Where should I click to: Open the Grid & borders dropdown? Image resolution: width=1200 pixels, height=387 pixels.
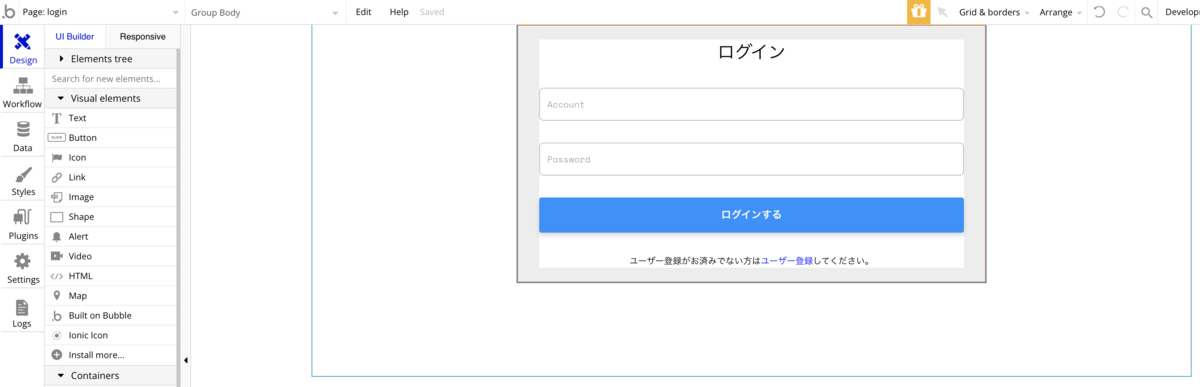(994, 12)
